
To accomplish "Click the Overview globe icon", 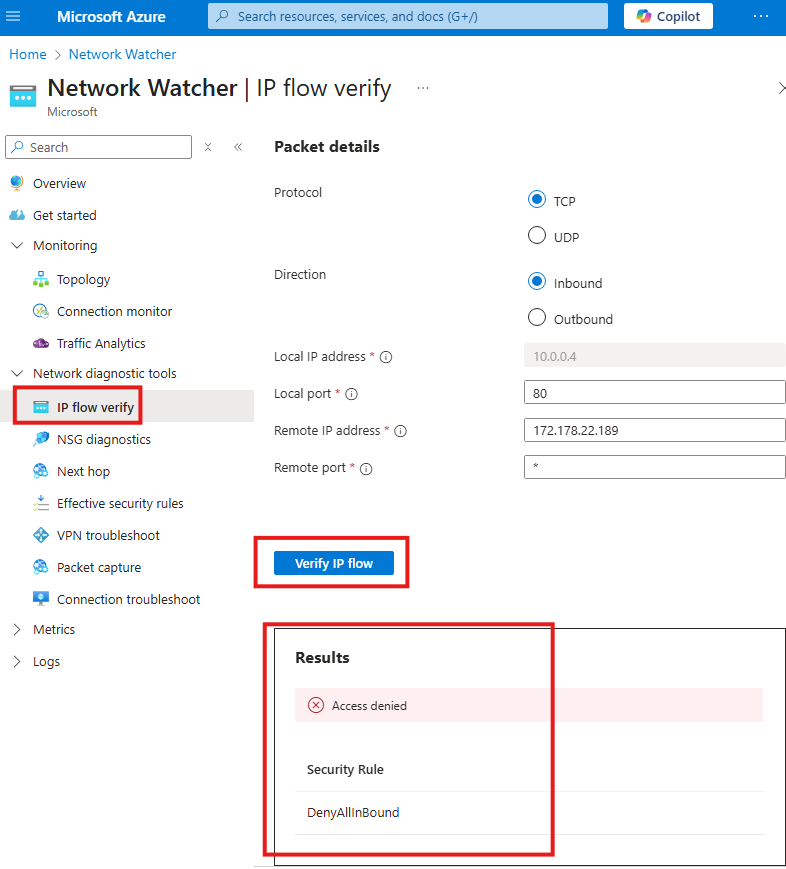I will click(17, 183).
